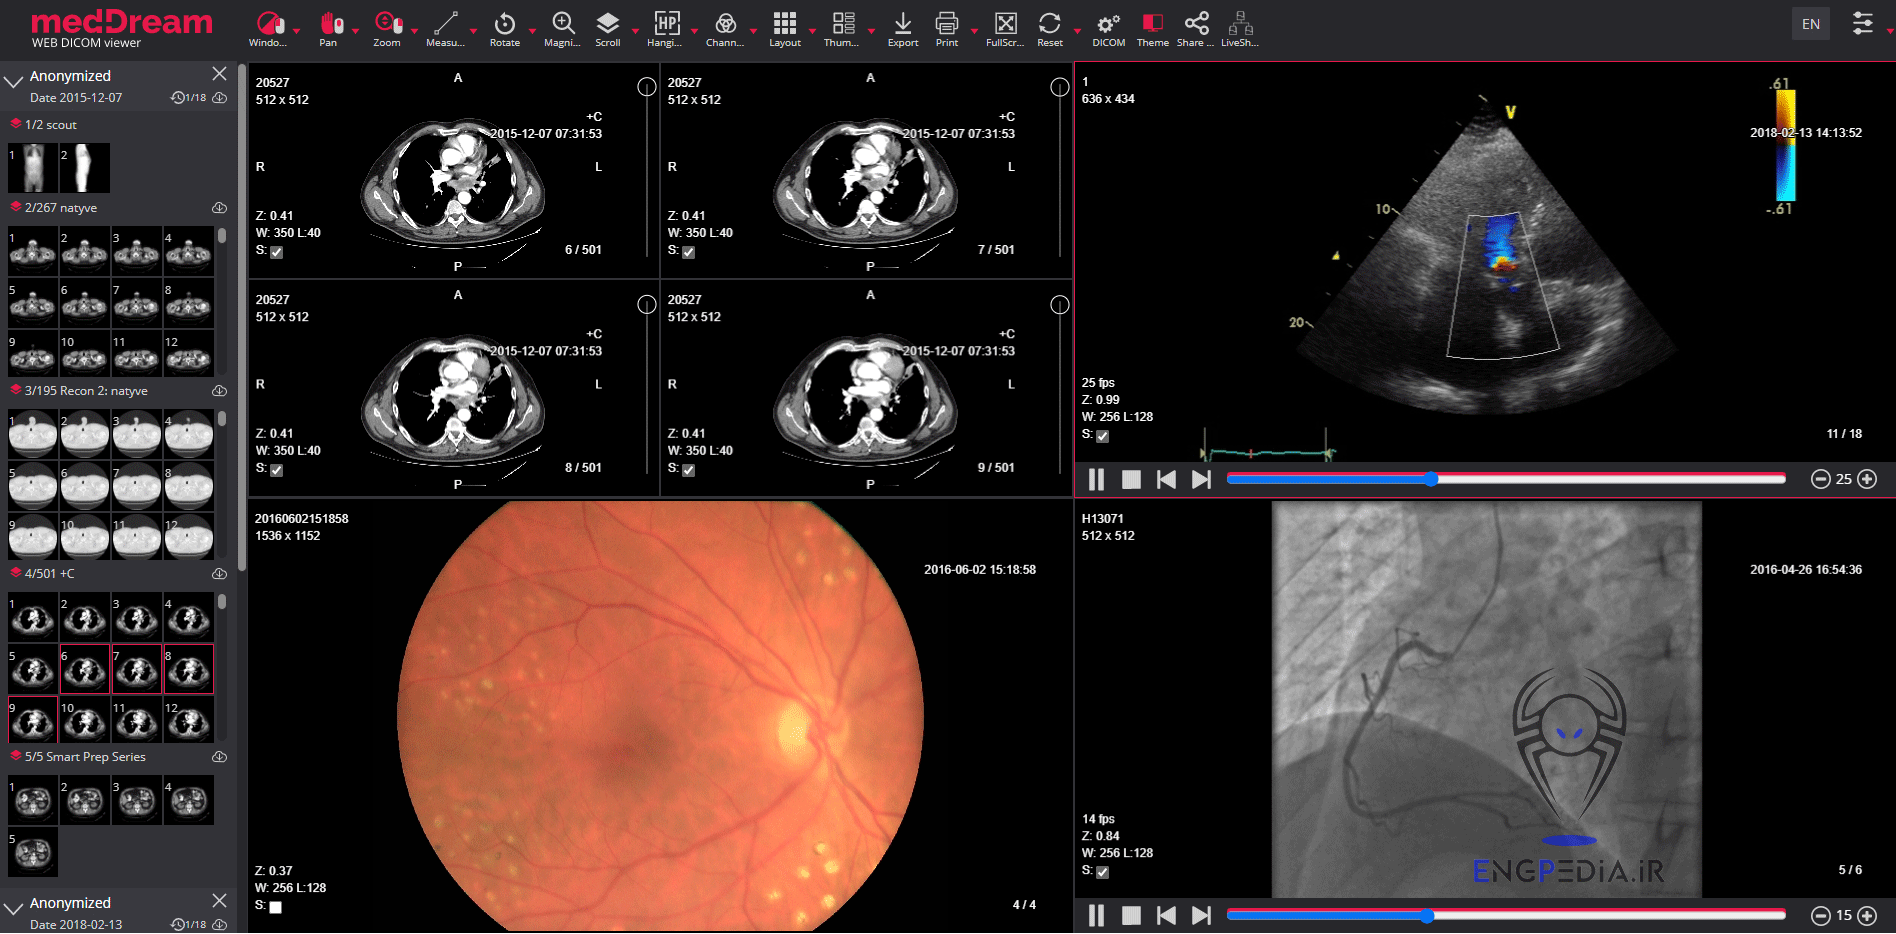
Task: Collapse the Anonymized 2015-12-07 study
Action: pos(13,82)
